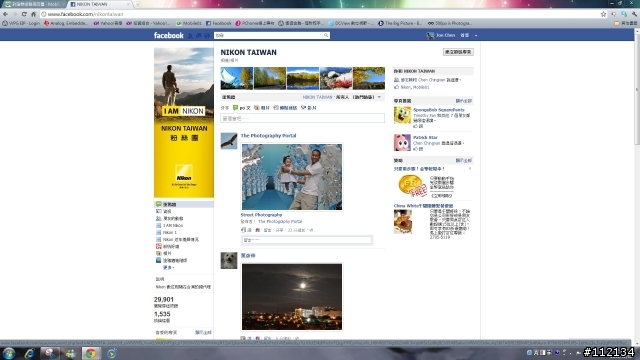Like the Patrick Star page thumb icon
This screenshot has width=640, height=360.
(417, 149)
